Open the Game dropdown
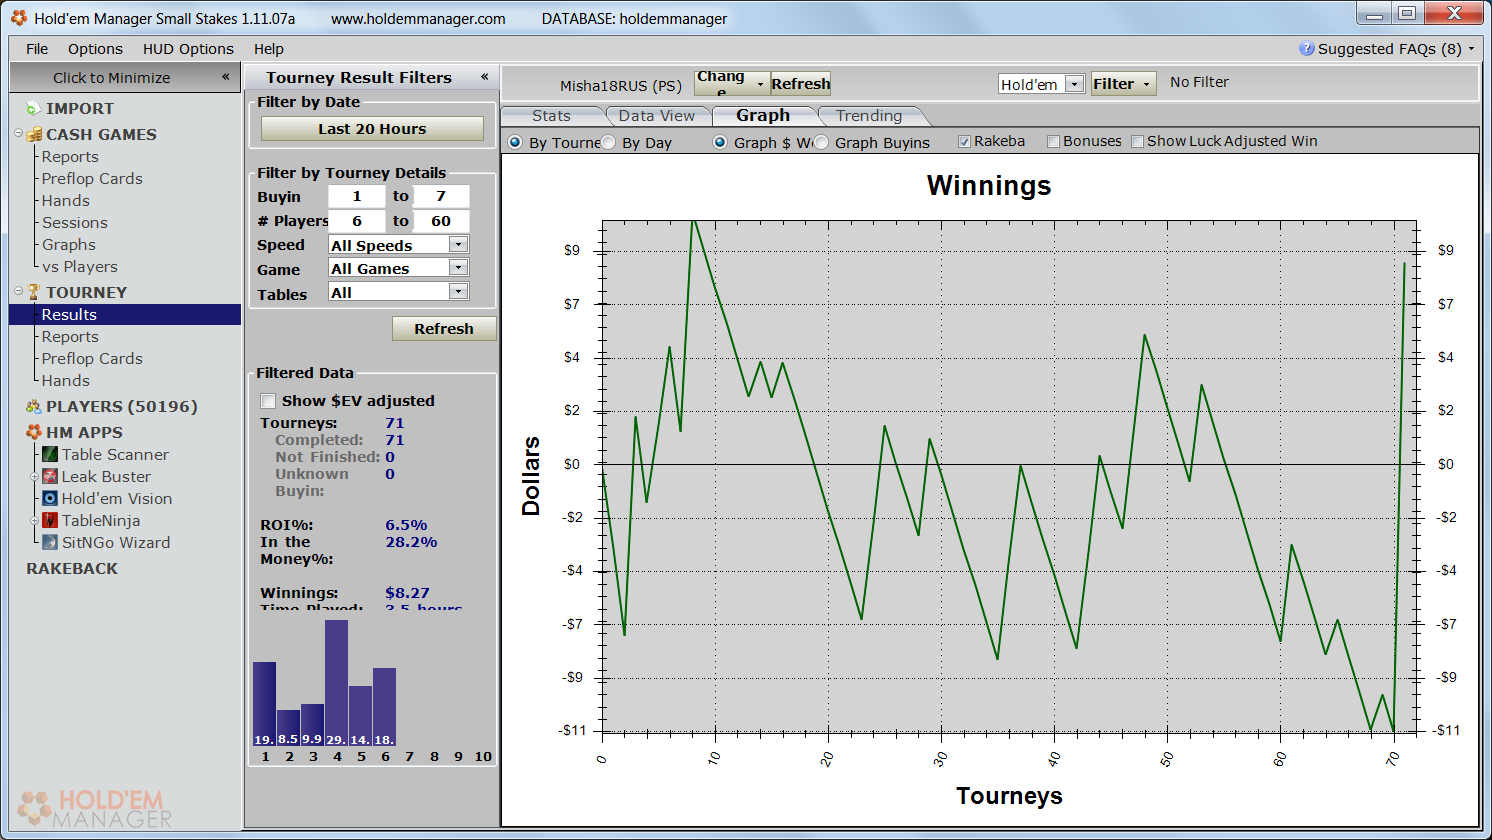 coord(458,267)
